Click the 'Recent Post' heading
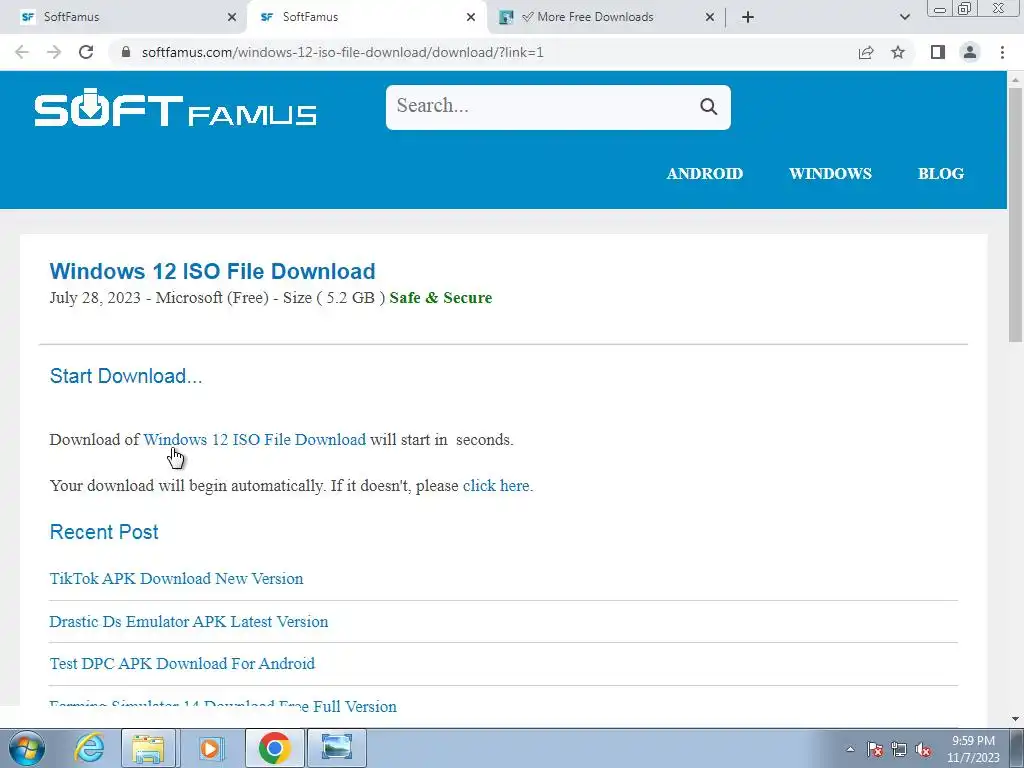This screenshot has height=768, width=1024. click(104, 532)
